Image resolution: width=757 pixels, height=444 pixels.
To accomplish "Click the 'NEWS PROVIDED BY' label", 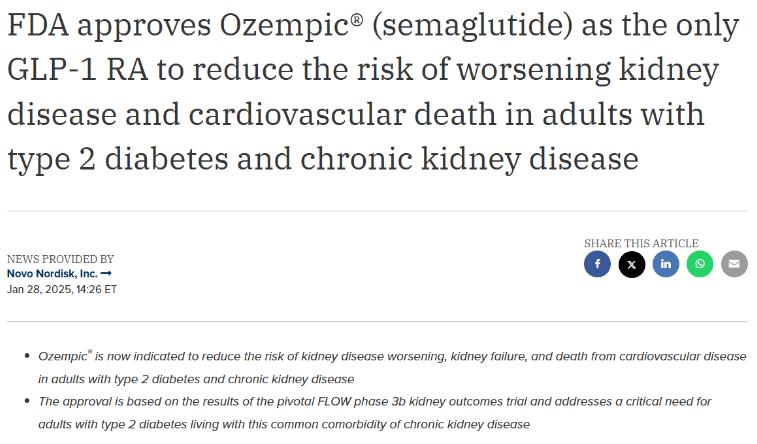I will 60,259.
